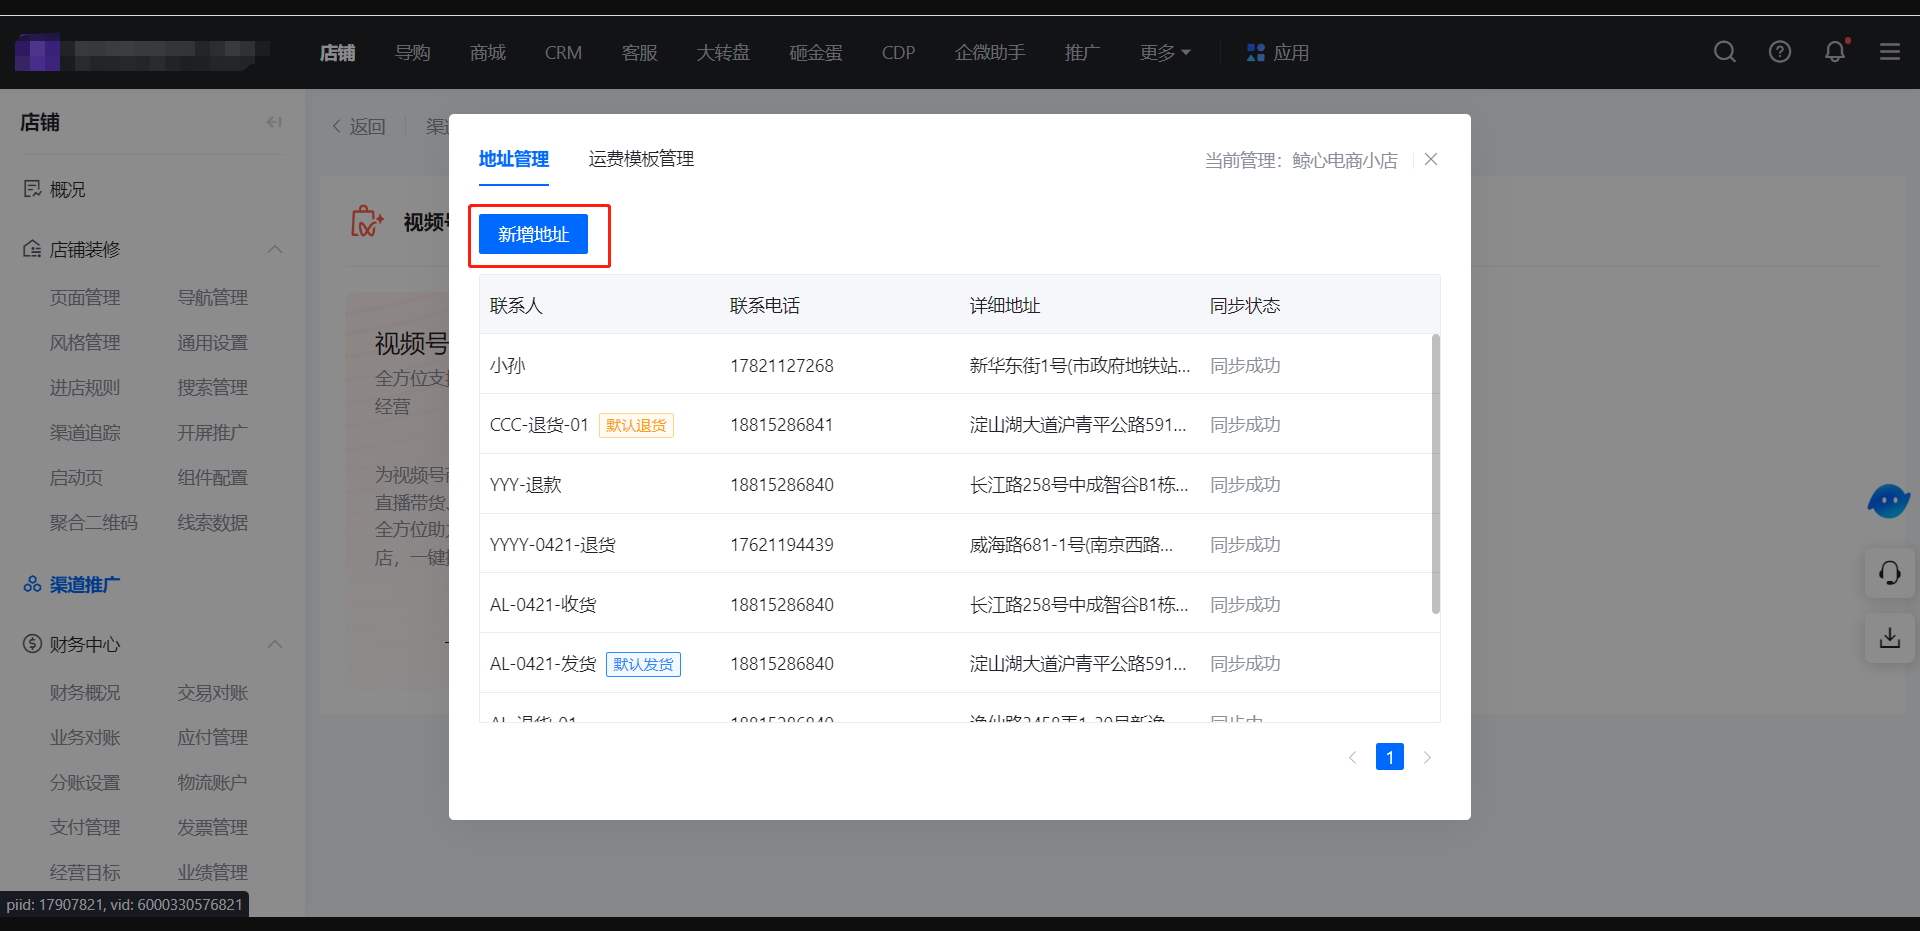Open 物流账户 in sidebar
Screen dimensions: 1920x931
click(x=213, y=783)
